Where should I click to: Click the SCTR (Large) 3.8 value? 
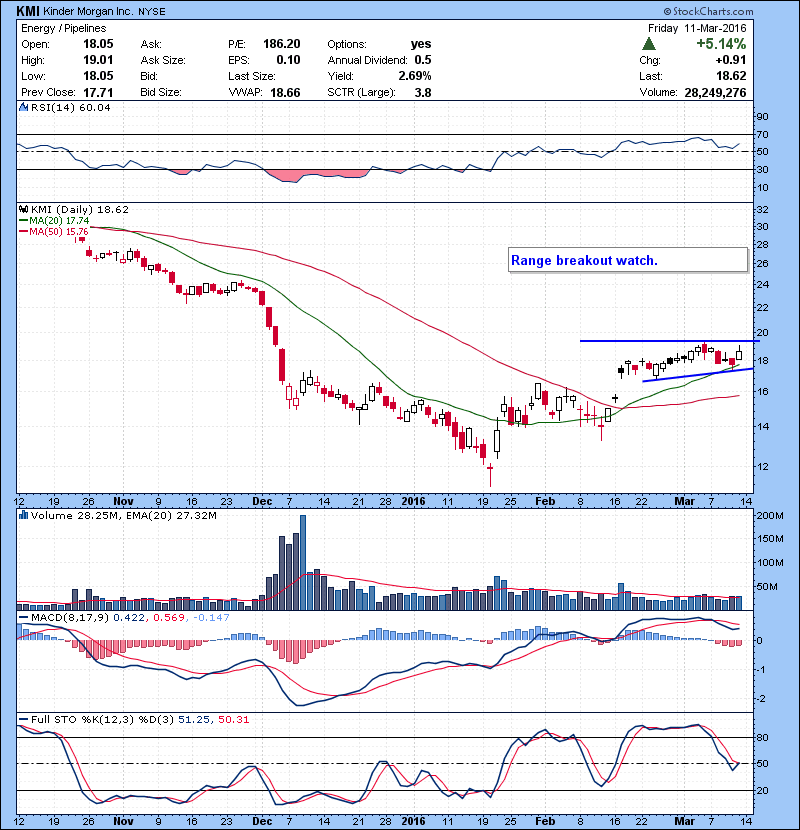tap(423, 92)
